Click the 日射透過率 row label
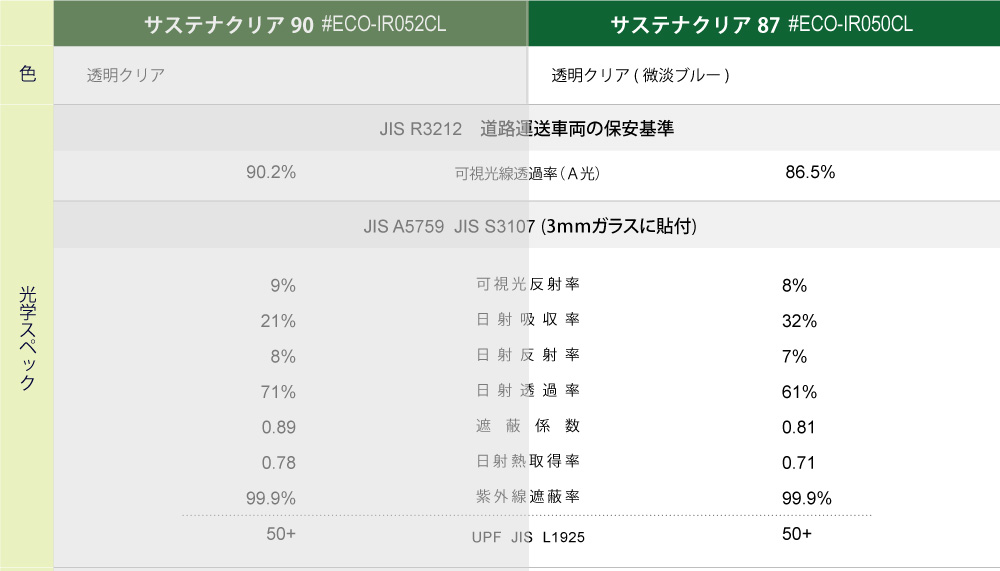The height and width of the screenshot is (571, 1000). 528,391
